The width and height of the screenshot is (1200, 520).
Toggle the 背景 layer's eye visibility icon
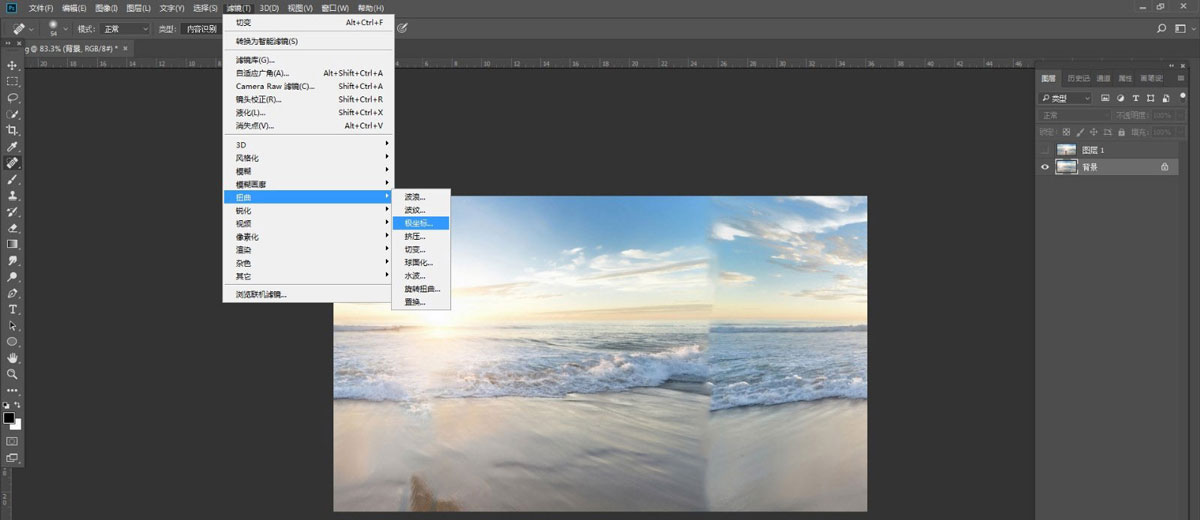click(x=1045, y=167)
